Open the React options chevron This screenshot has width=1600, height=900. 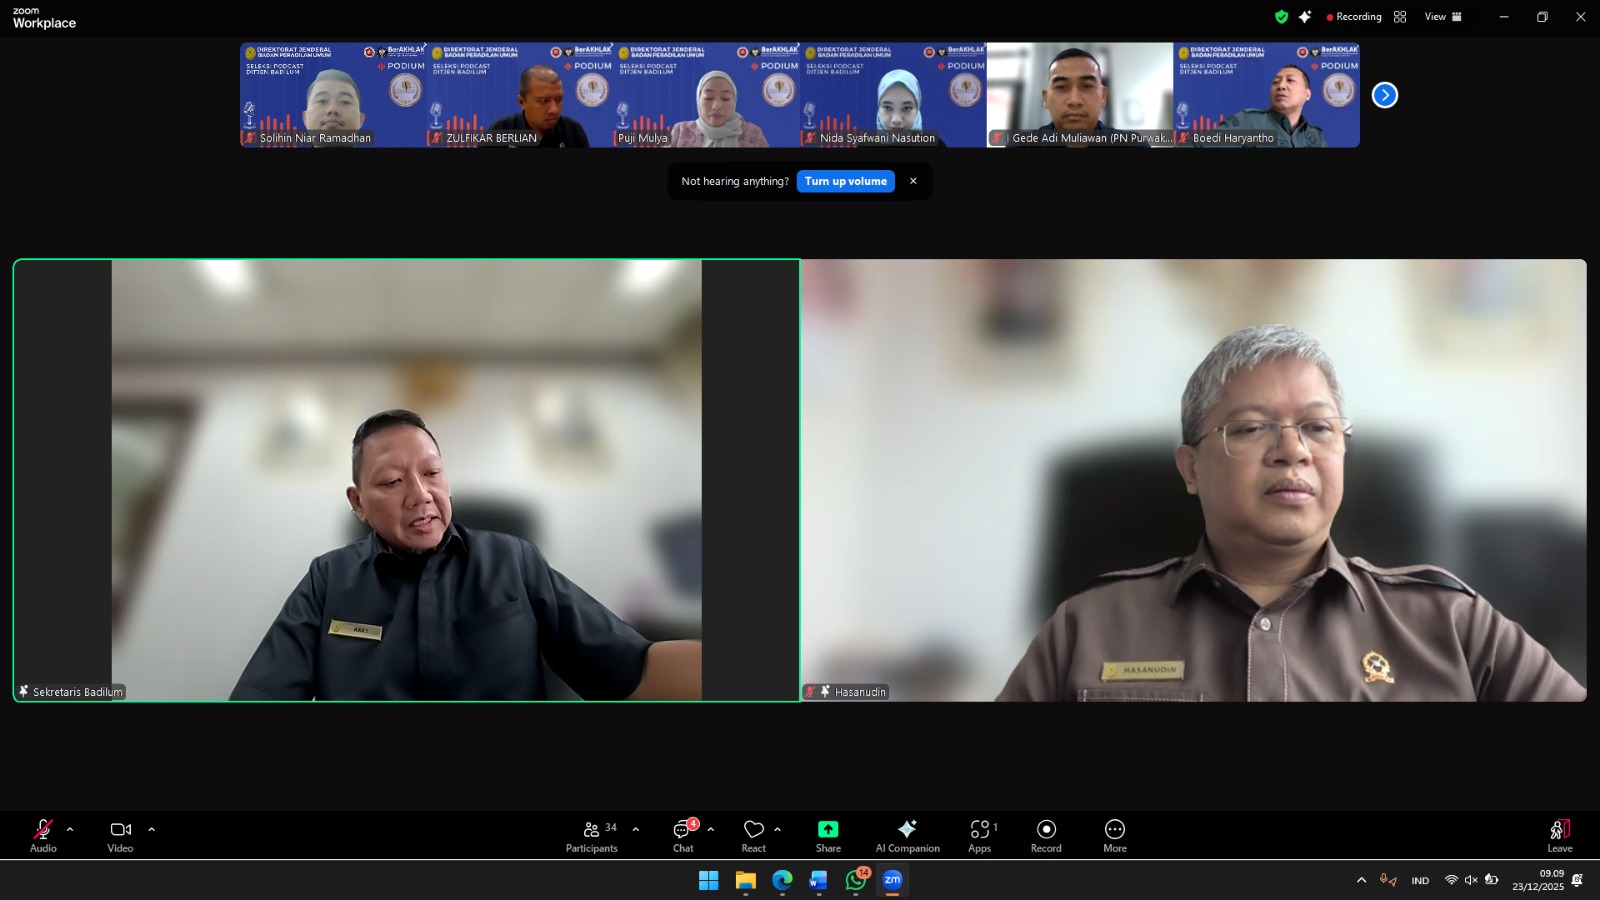coord(776,829)
